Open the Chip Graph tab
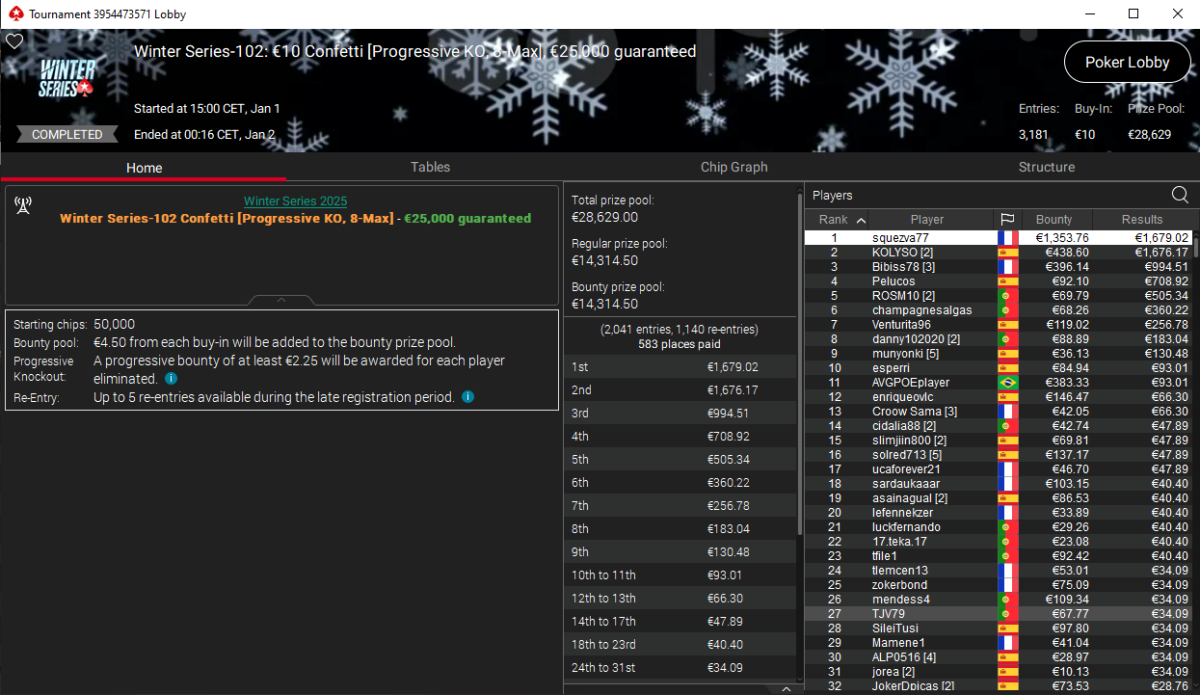1200x695 pixels. tap(734, 167)
